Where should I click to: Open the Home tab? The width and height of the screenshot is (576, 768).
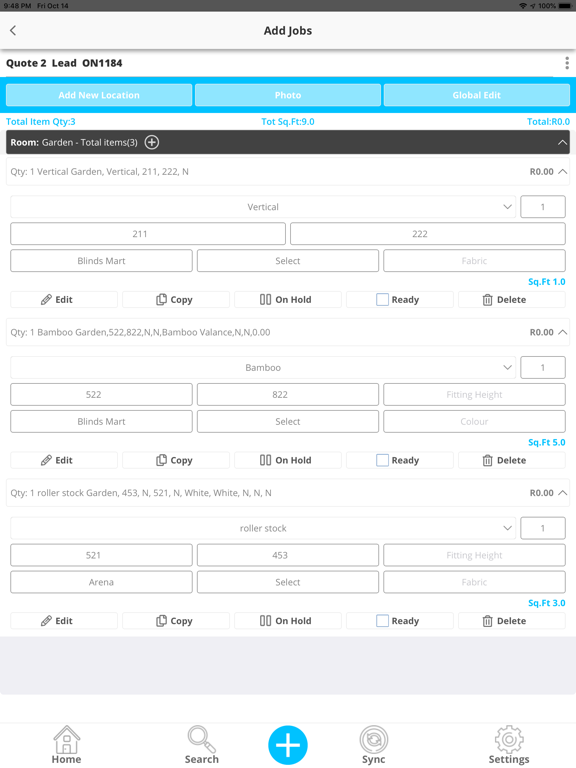coord(67,745)
